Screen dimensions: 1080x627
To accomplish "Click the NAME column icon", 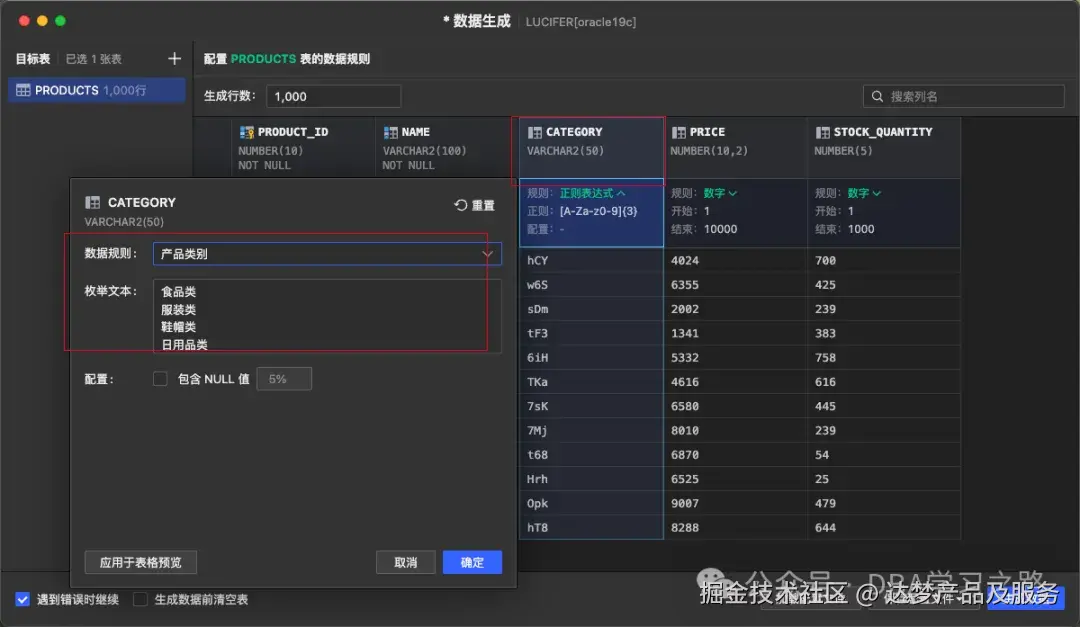I will (x=391, y=132).
